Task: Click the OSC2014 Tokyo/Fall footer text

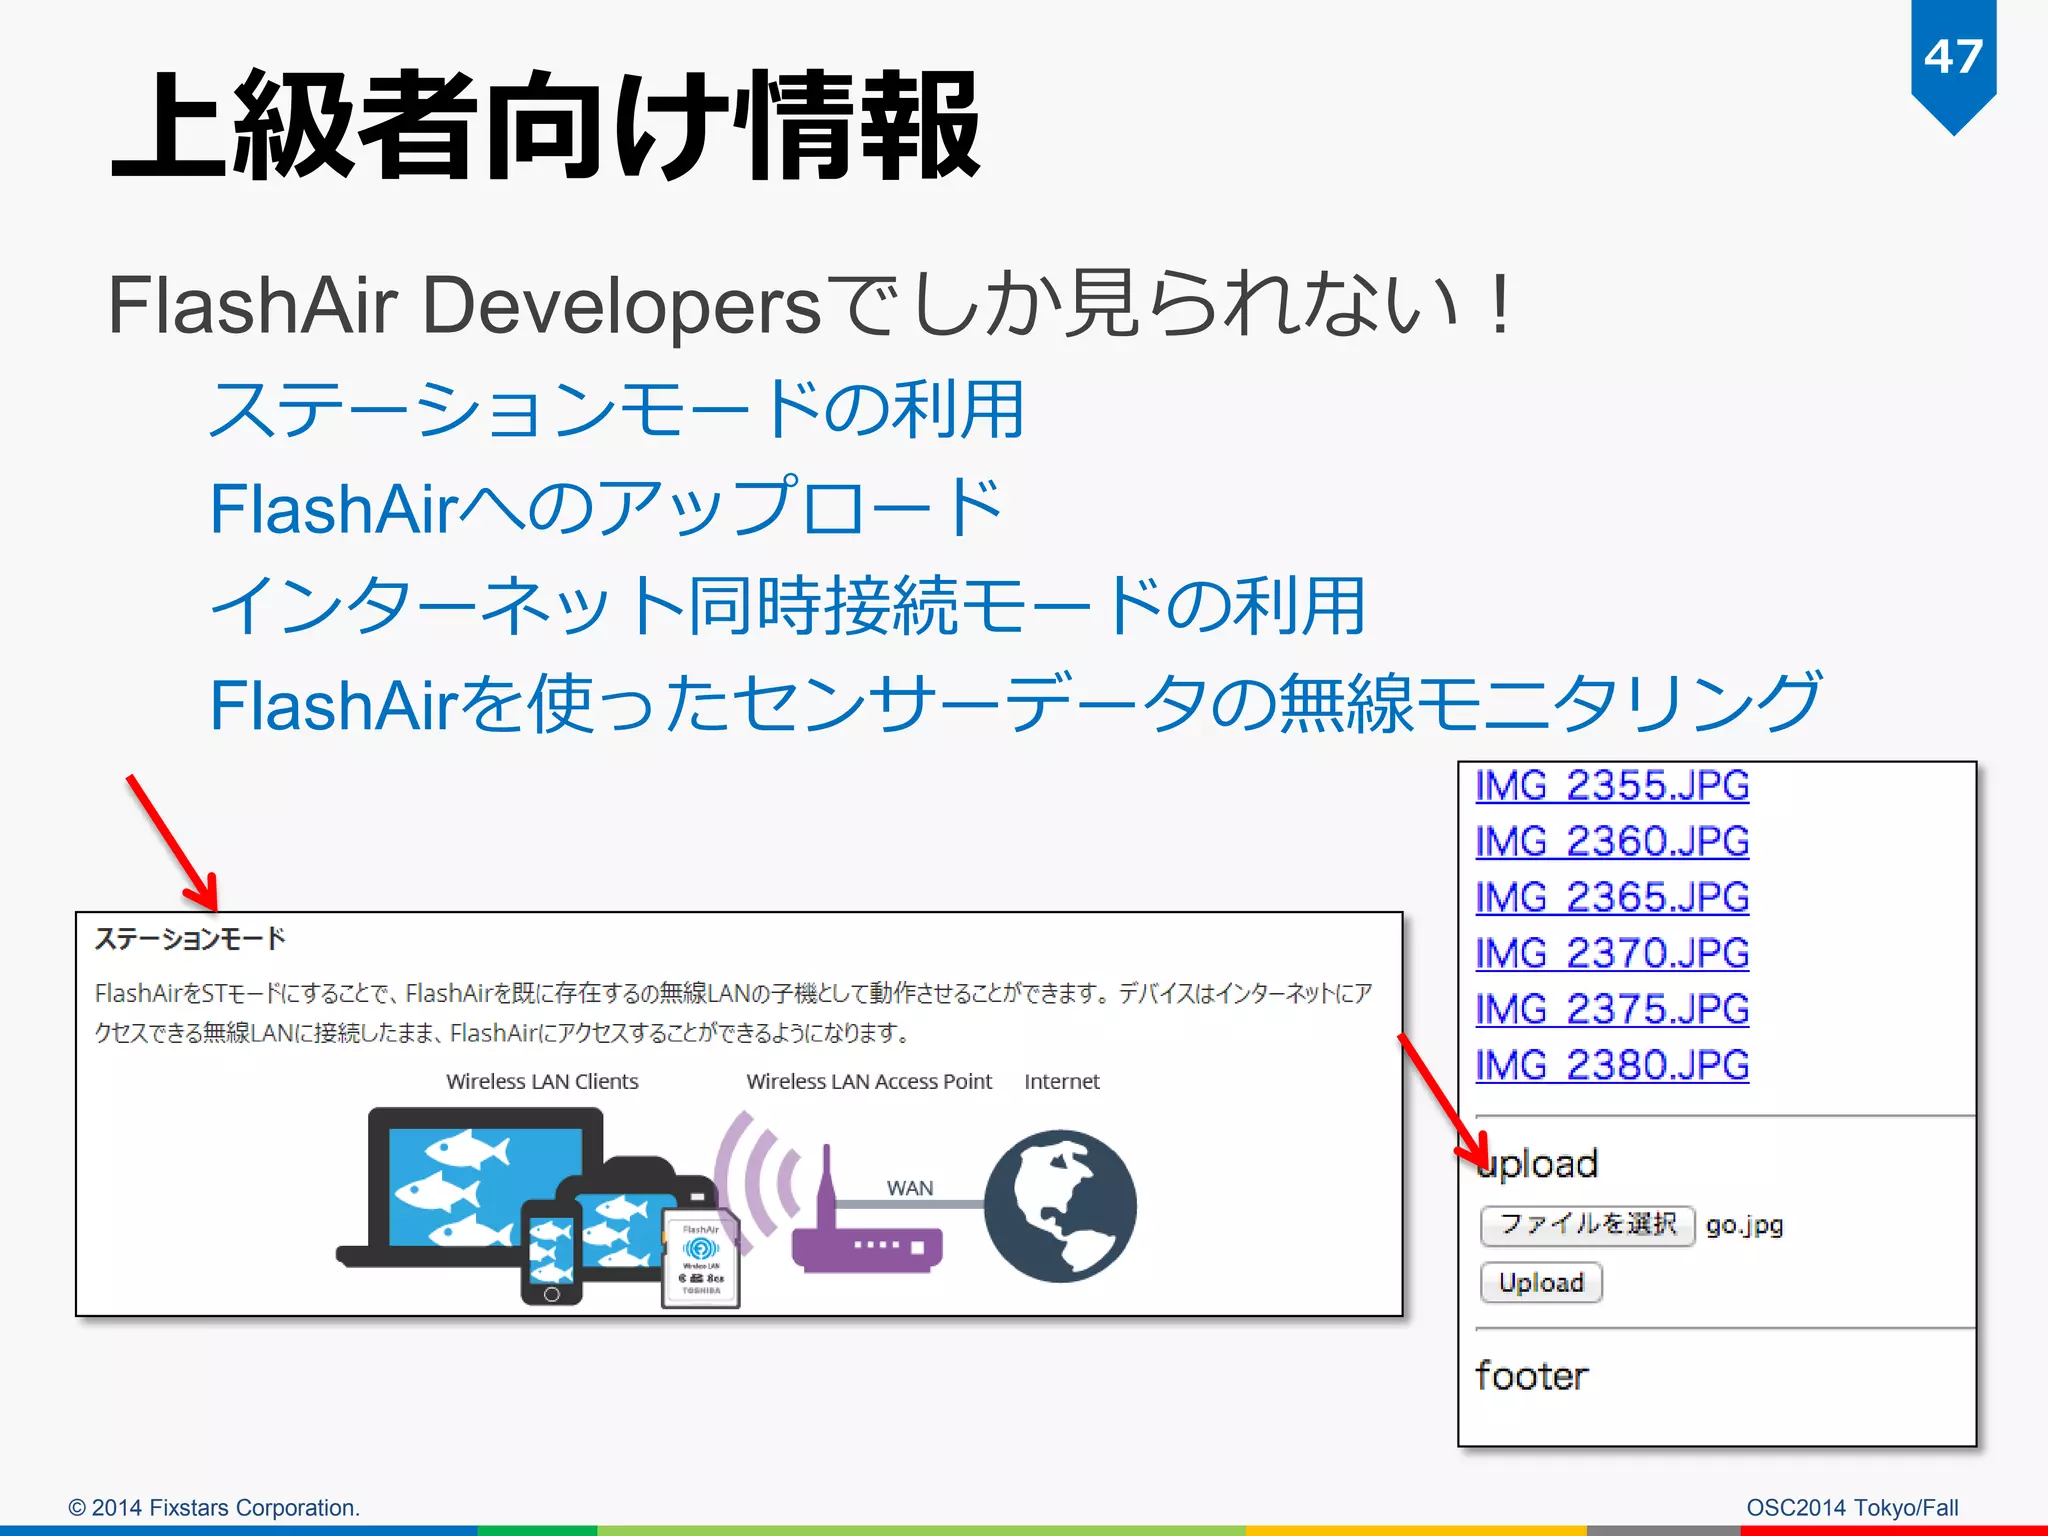Action: coord(1852,1507)
